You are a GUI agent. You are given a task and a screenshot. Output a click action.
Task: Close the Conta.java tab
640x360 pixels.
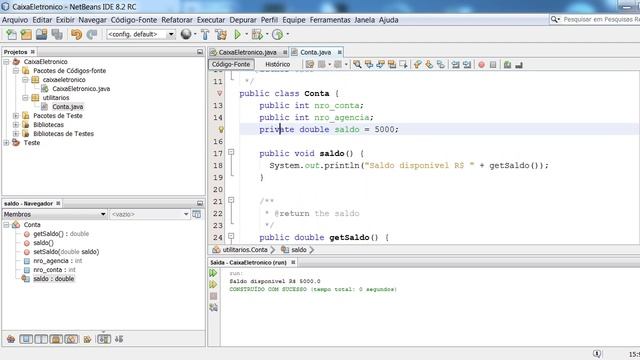click(339, 52)
